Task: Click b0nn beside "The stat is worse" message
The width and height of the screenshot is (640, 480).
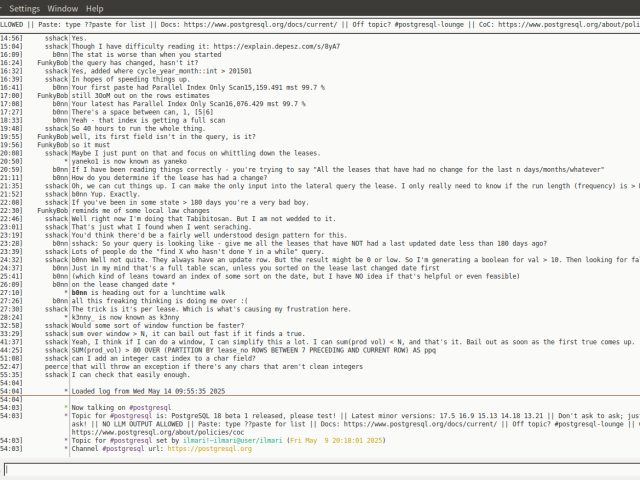Action: (x=59, y=54)
